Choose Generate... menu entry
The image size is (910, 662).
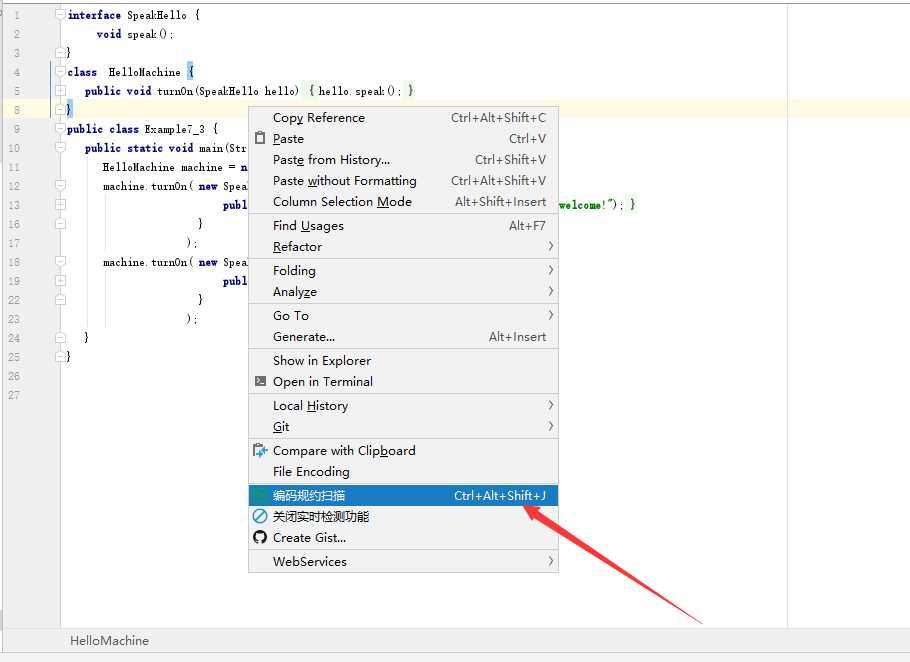click(403, 337)
